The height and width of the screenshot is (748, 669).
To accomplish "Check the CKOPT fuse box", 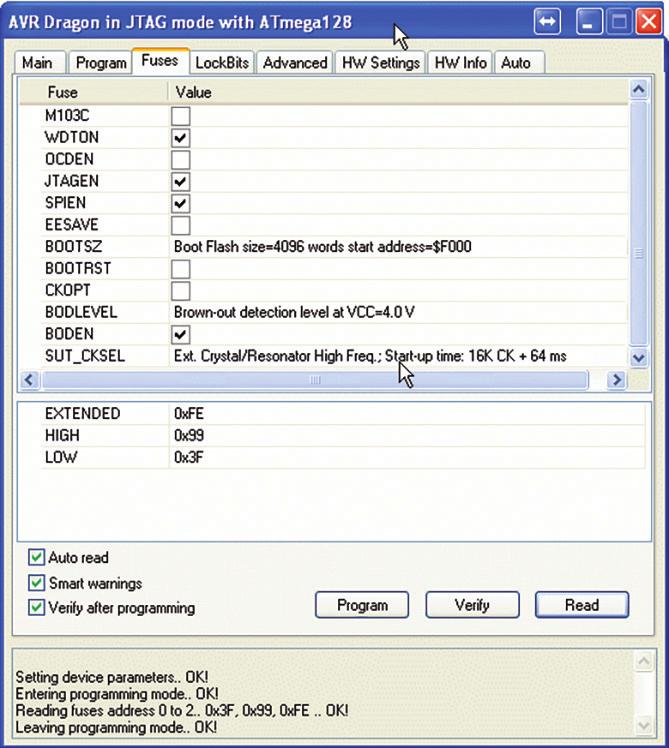I will click(181, 291).
